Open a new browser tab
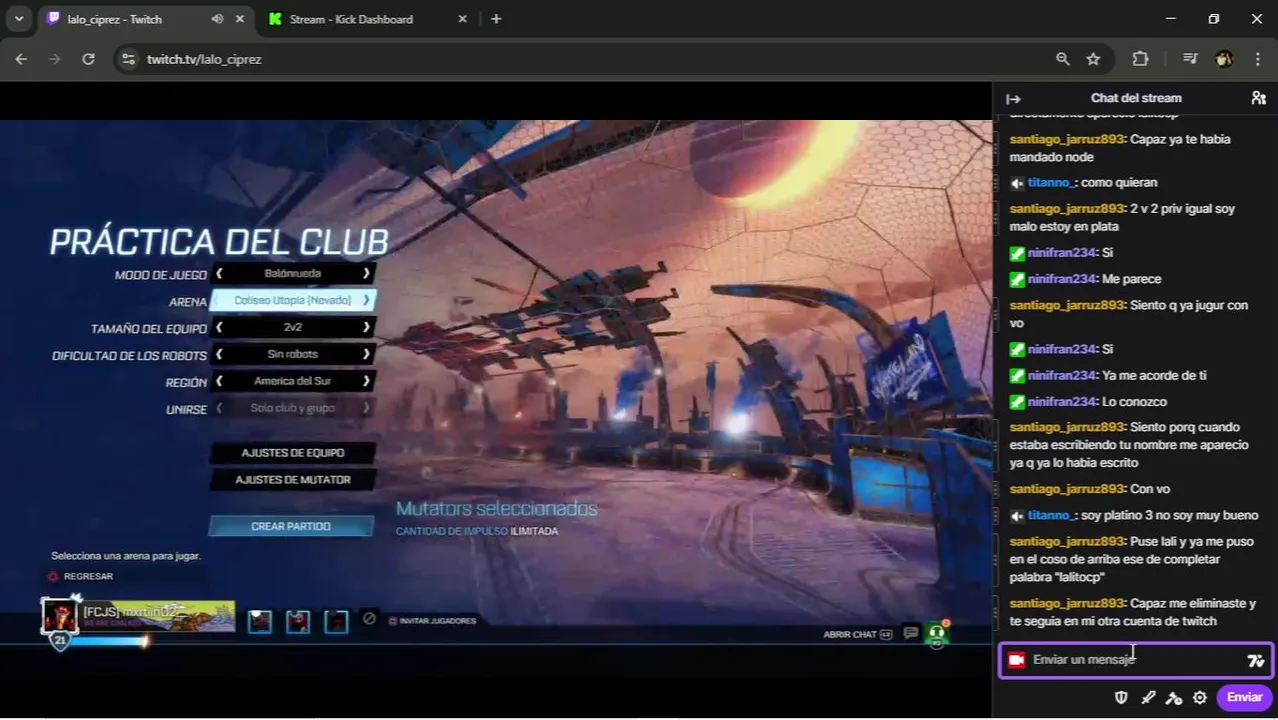Screen dimensions: 1278x720 (496, 19)
